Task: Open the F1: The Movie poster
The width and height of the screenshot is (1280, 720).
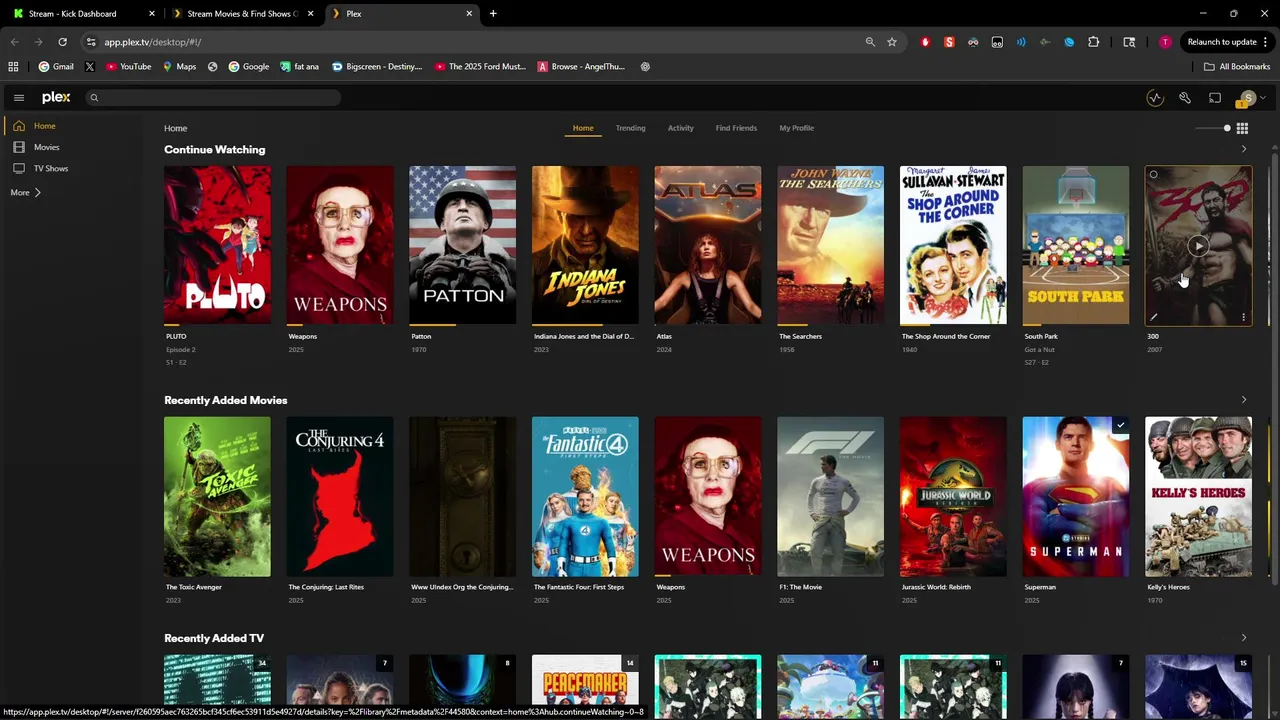Action: click(x=830, y=496)
